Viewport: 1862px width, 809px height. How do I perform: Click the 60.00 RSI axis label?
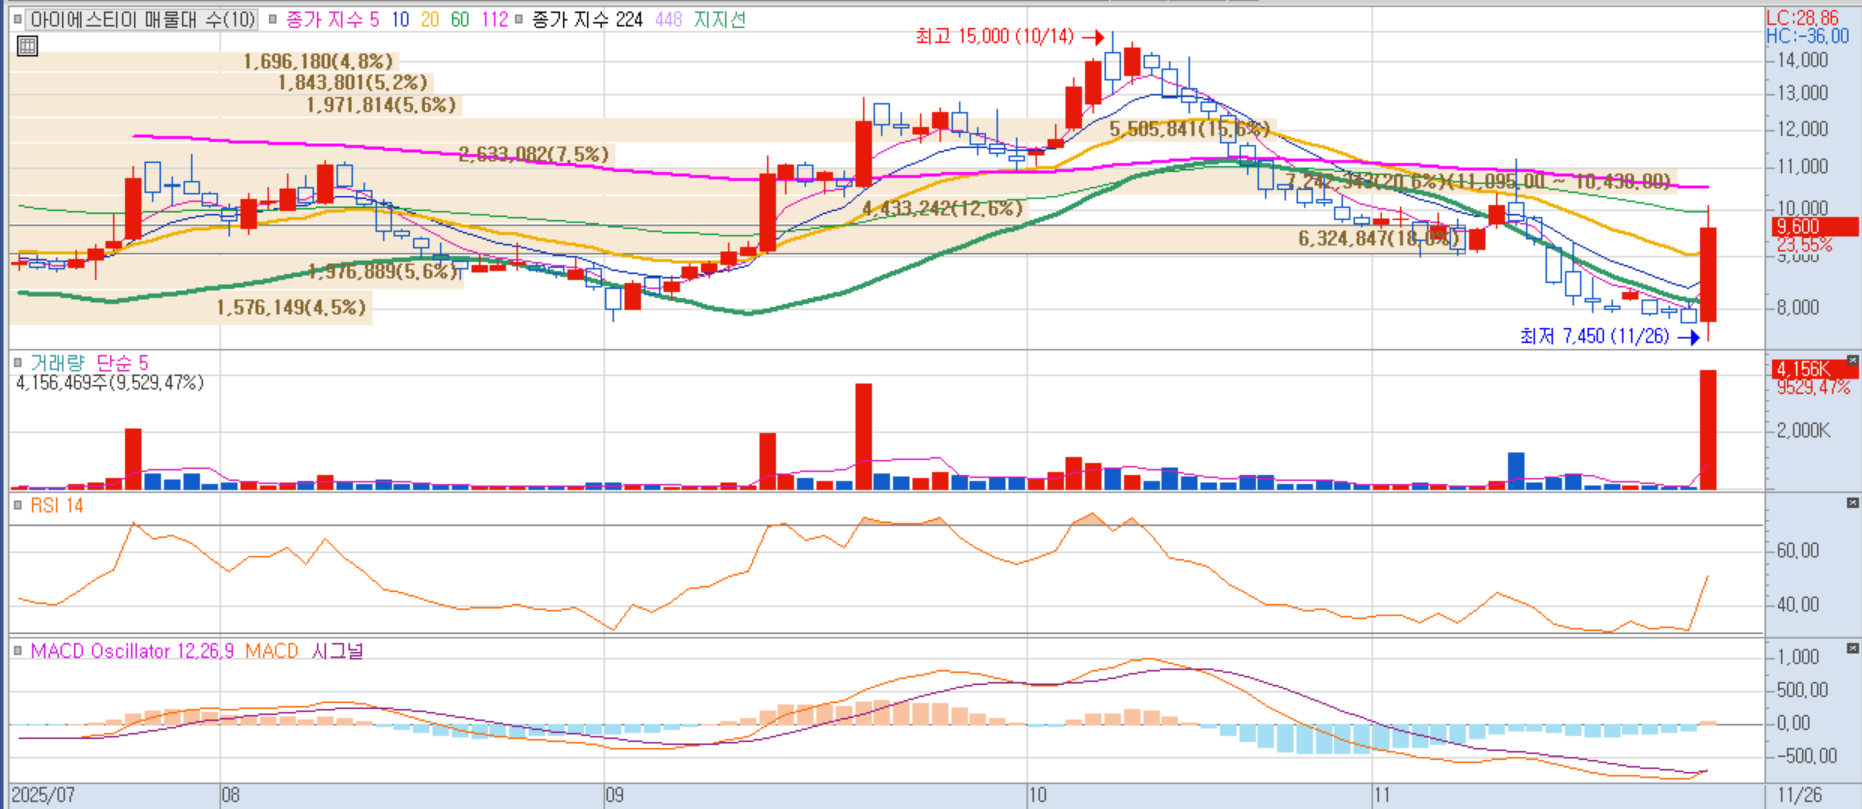1798,550
